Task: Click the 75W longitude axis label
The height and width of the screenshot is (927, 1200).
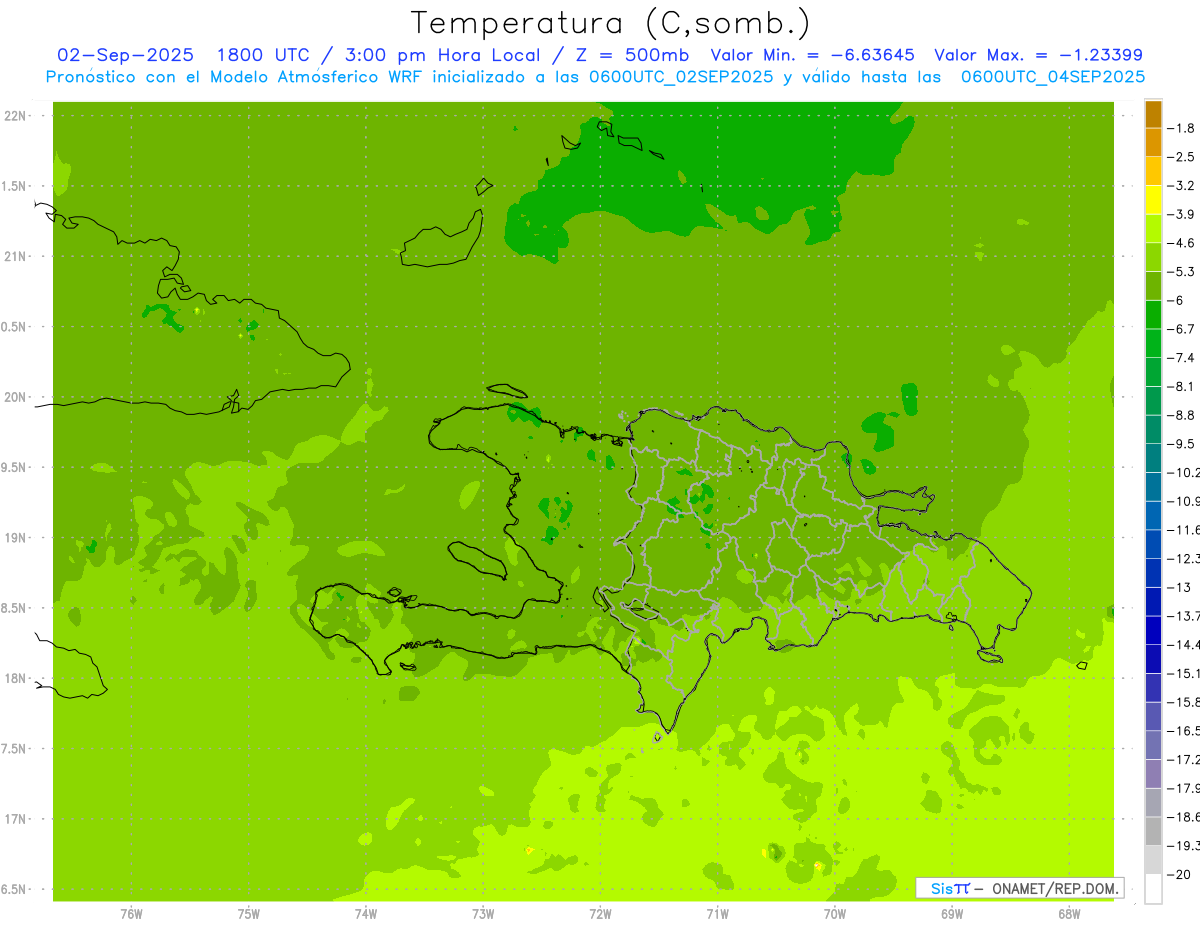Action: pos(249,914)
